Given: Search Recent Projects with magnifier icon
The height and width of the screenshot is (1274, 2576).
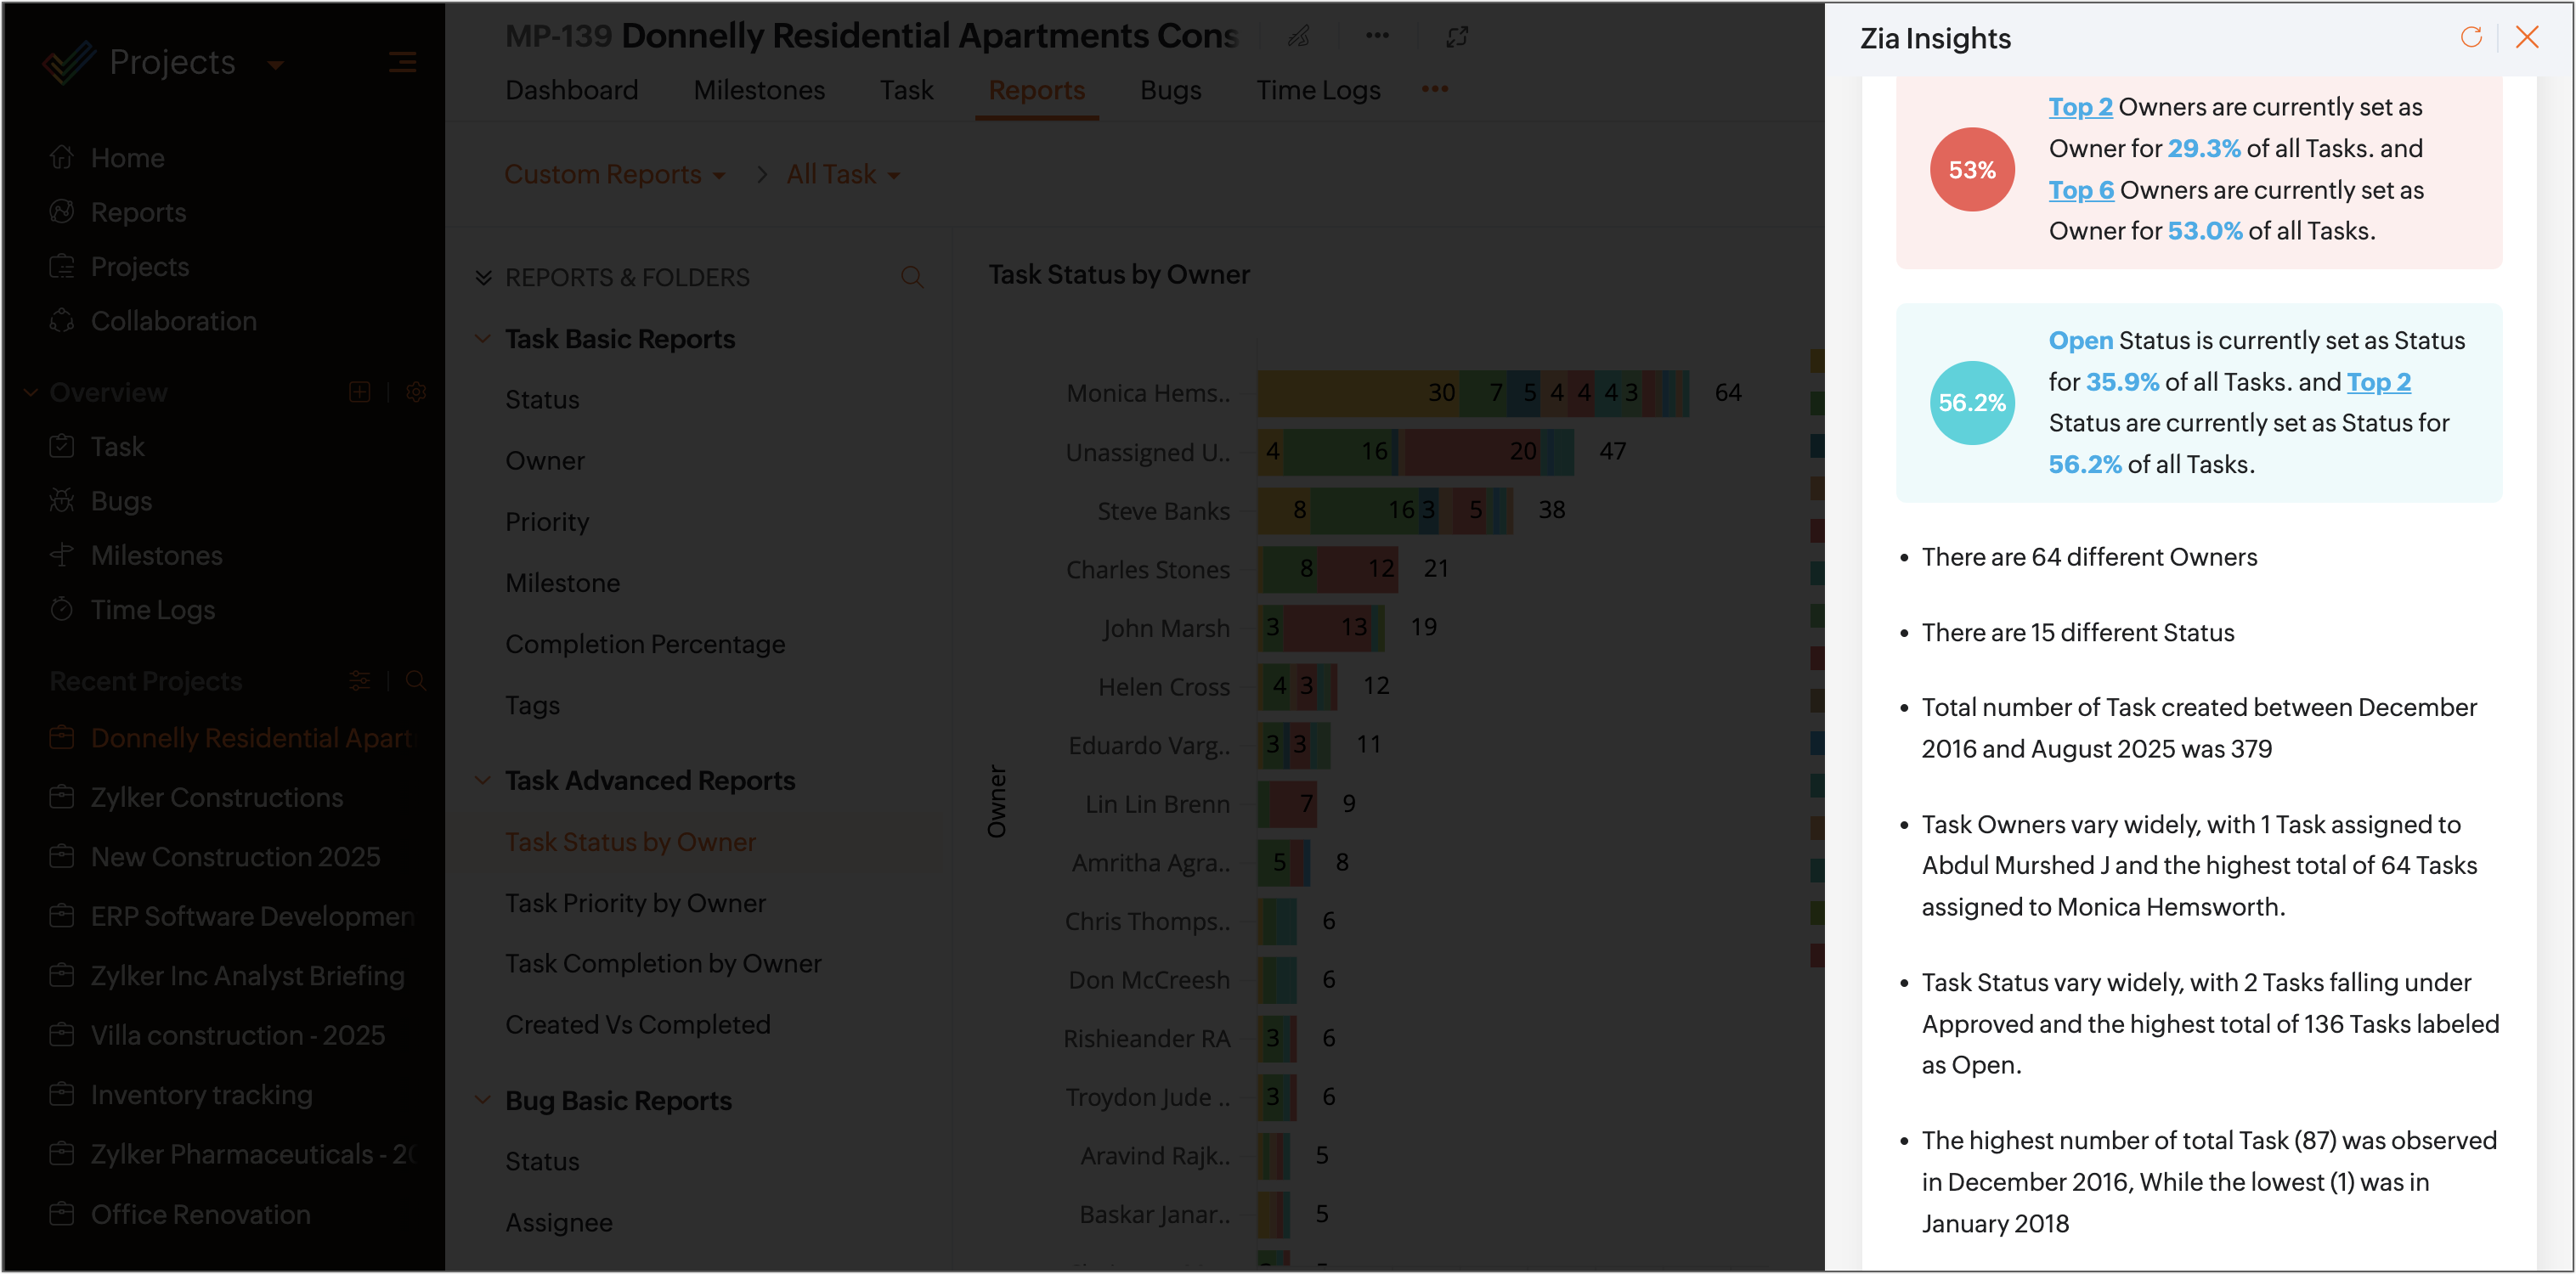Looking at the screenshot, I should coord(417,681).
